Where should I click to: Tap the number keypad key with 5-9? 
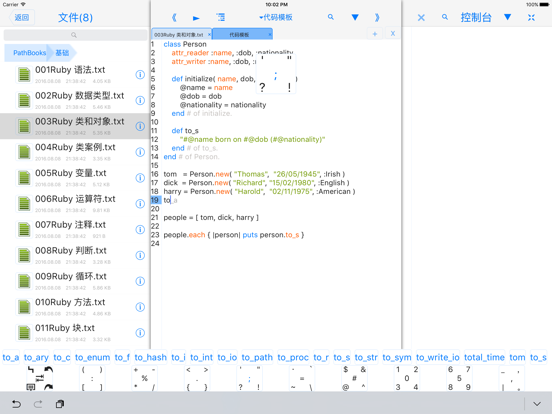459,378
